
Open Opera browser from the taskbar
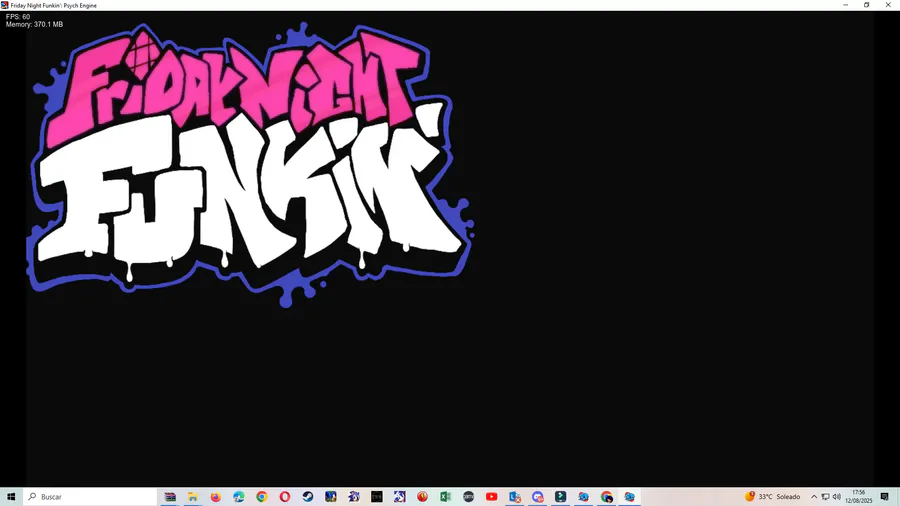[285, 496]
